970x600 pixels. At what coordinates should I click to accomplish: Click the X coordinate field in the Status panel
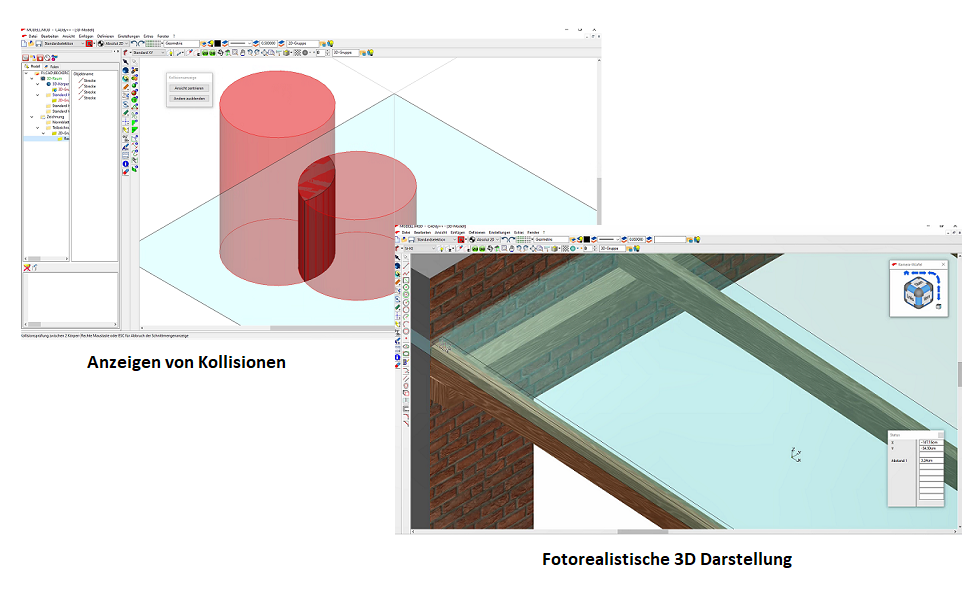tap(932, 442)
